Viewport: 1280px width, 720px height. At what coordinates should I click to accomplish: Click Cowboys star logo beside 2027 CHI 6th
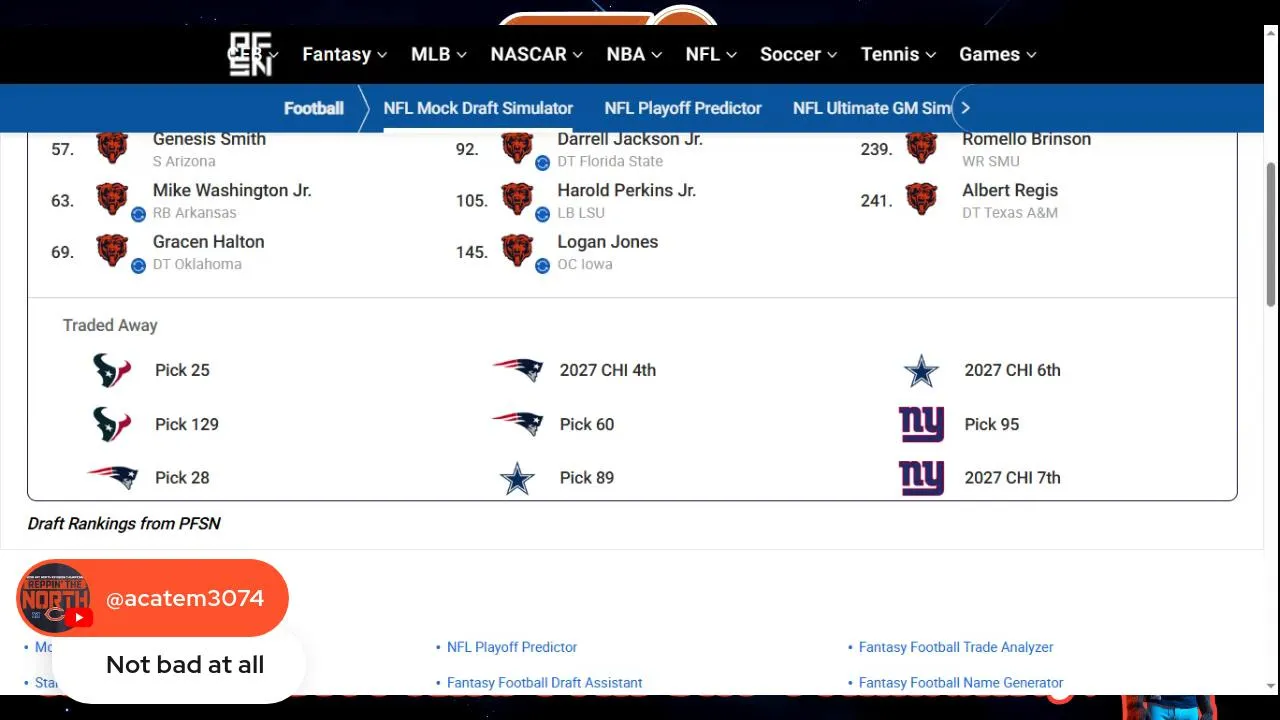921,371
